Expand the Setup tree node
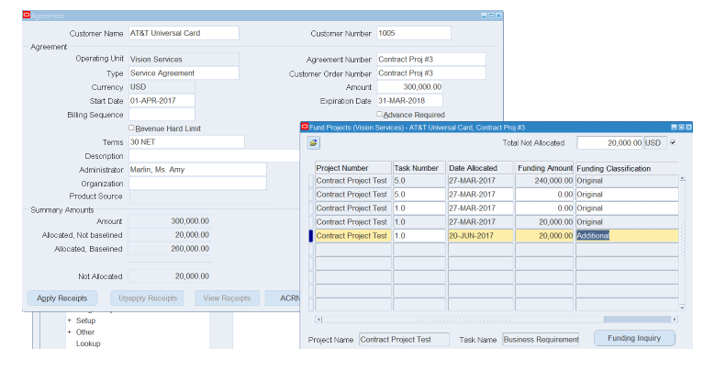Image resolution: width=713 pixels, height=374 pixels. coord(70,320)
